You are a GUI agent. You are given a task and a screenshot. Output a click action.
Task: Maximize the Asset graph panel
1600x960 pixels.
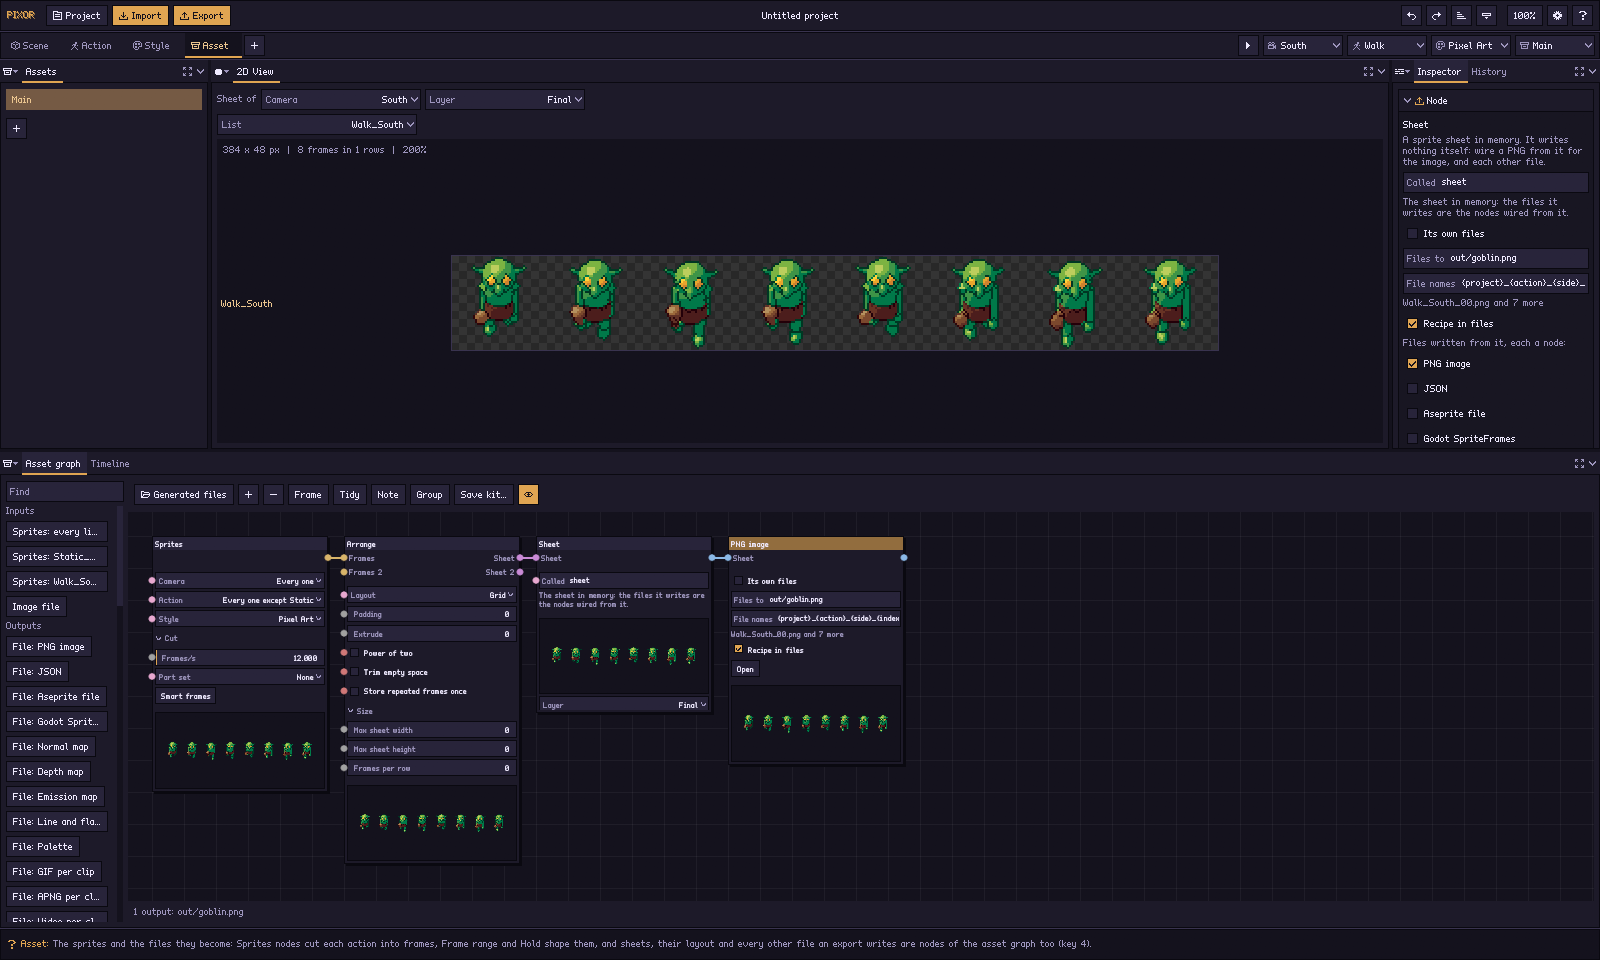tap(1579, 464)
